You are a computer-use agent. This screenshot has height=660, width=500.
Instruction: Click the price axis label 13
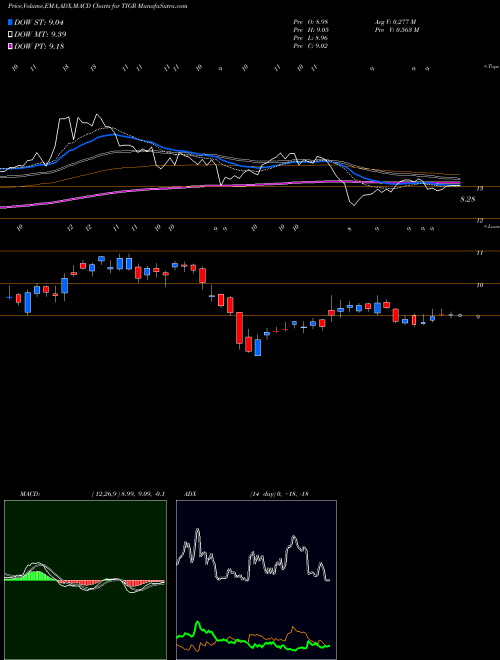coord(479,189)
